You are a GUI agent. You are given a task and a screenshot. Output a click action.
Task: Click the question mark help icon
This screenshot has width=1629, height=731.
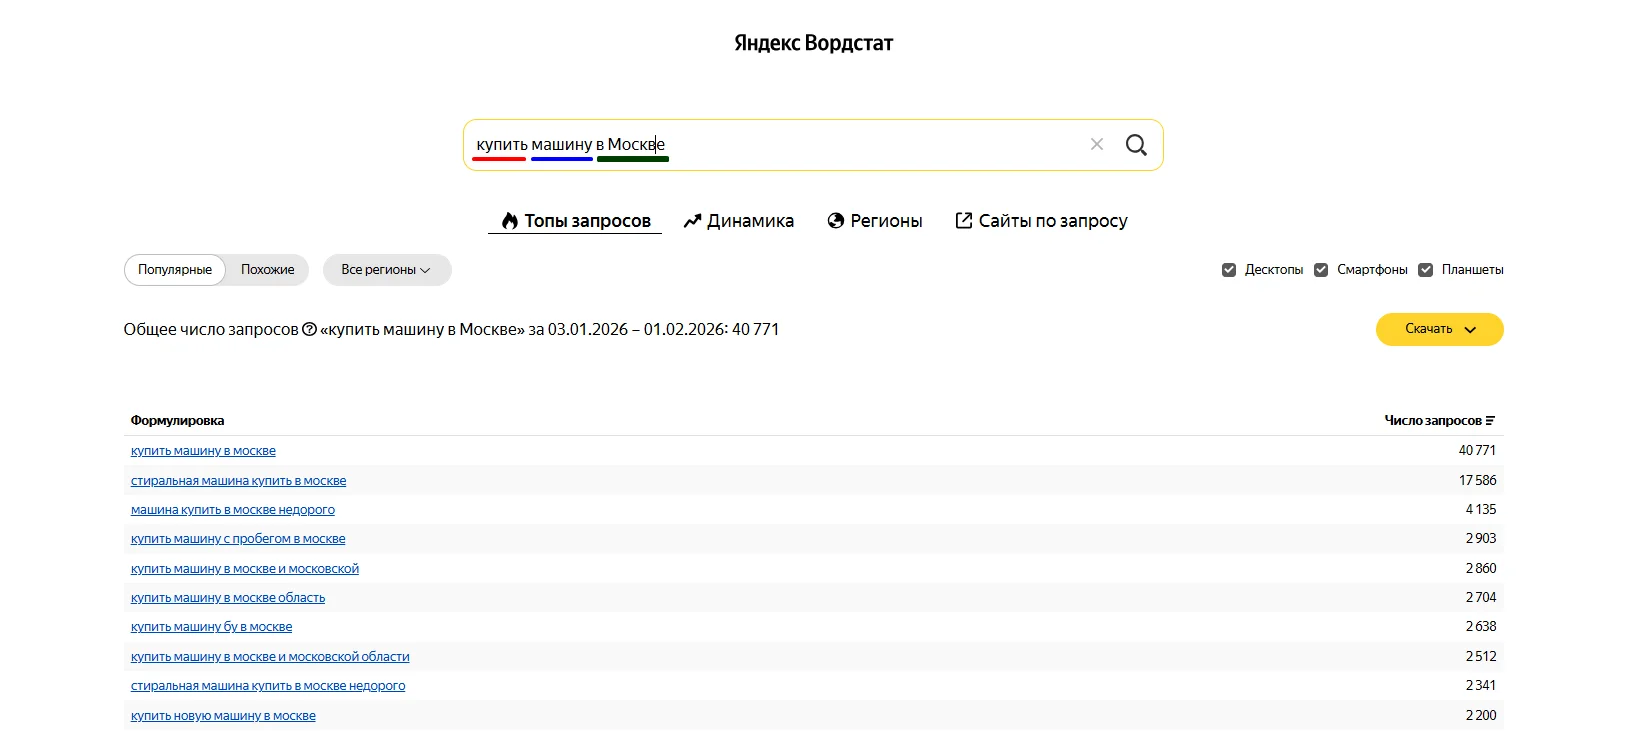309,330
